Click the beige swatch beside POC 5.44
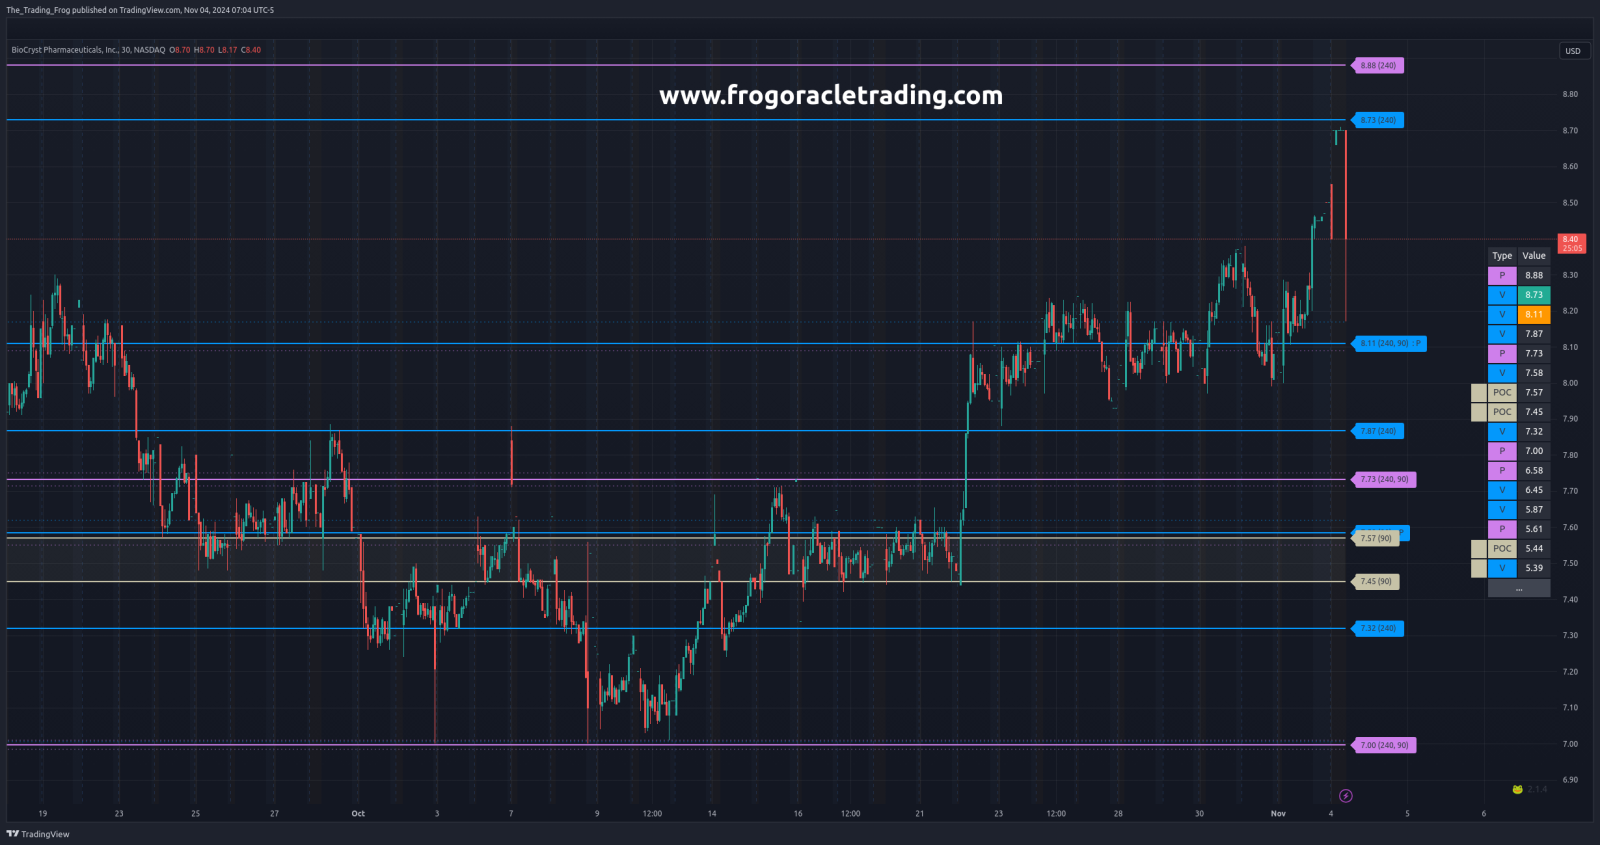This screenshot has height=845, width=1600. click(x=1479, y=549)
